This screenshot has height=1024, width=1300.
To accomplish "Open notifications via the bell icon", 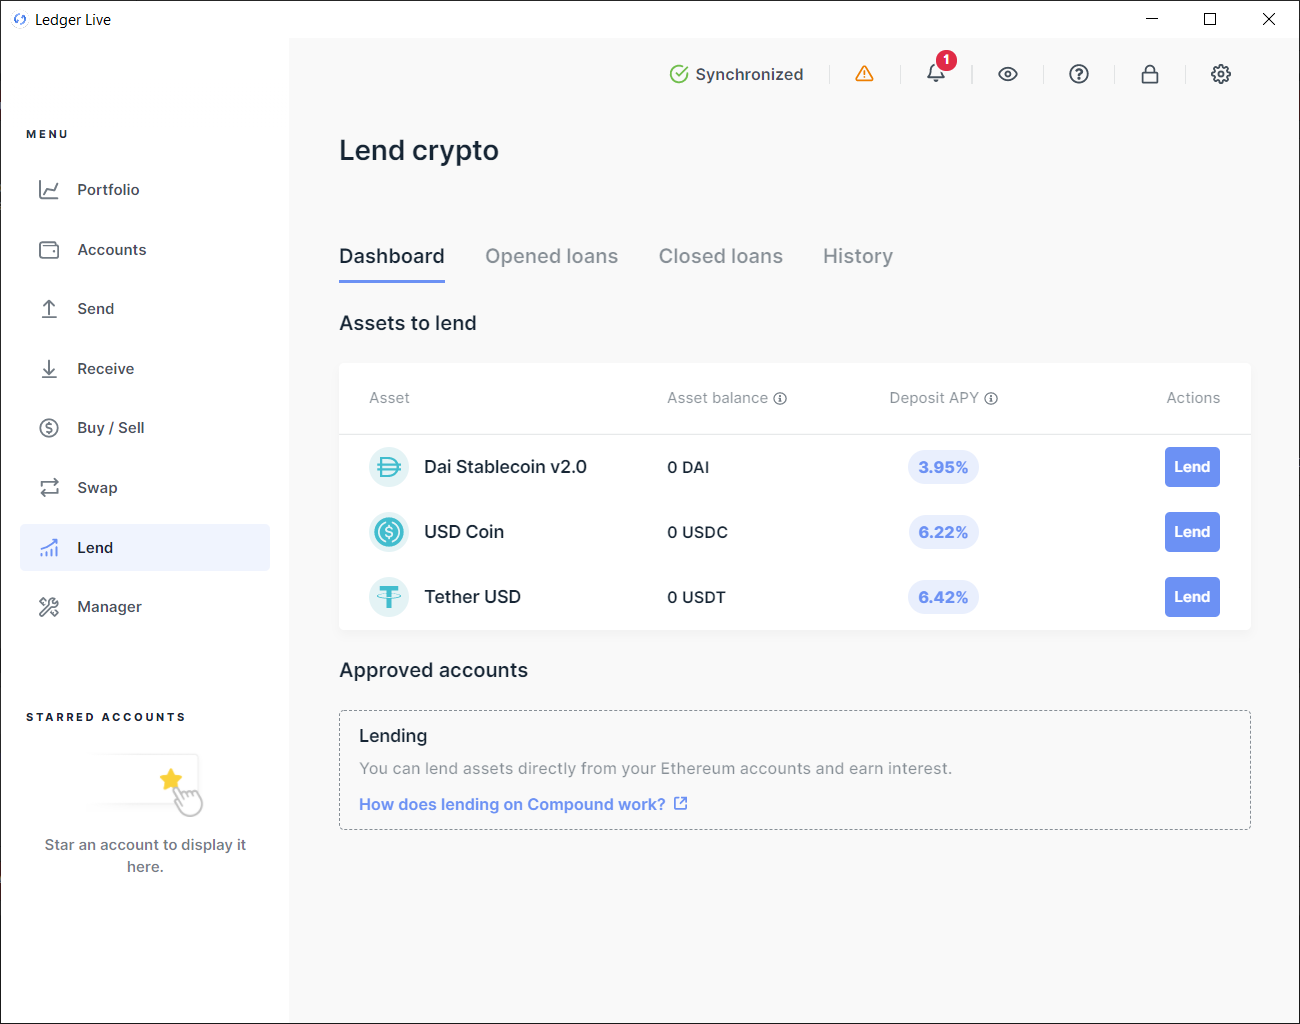I will tap(935, 74).
